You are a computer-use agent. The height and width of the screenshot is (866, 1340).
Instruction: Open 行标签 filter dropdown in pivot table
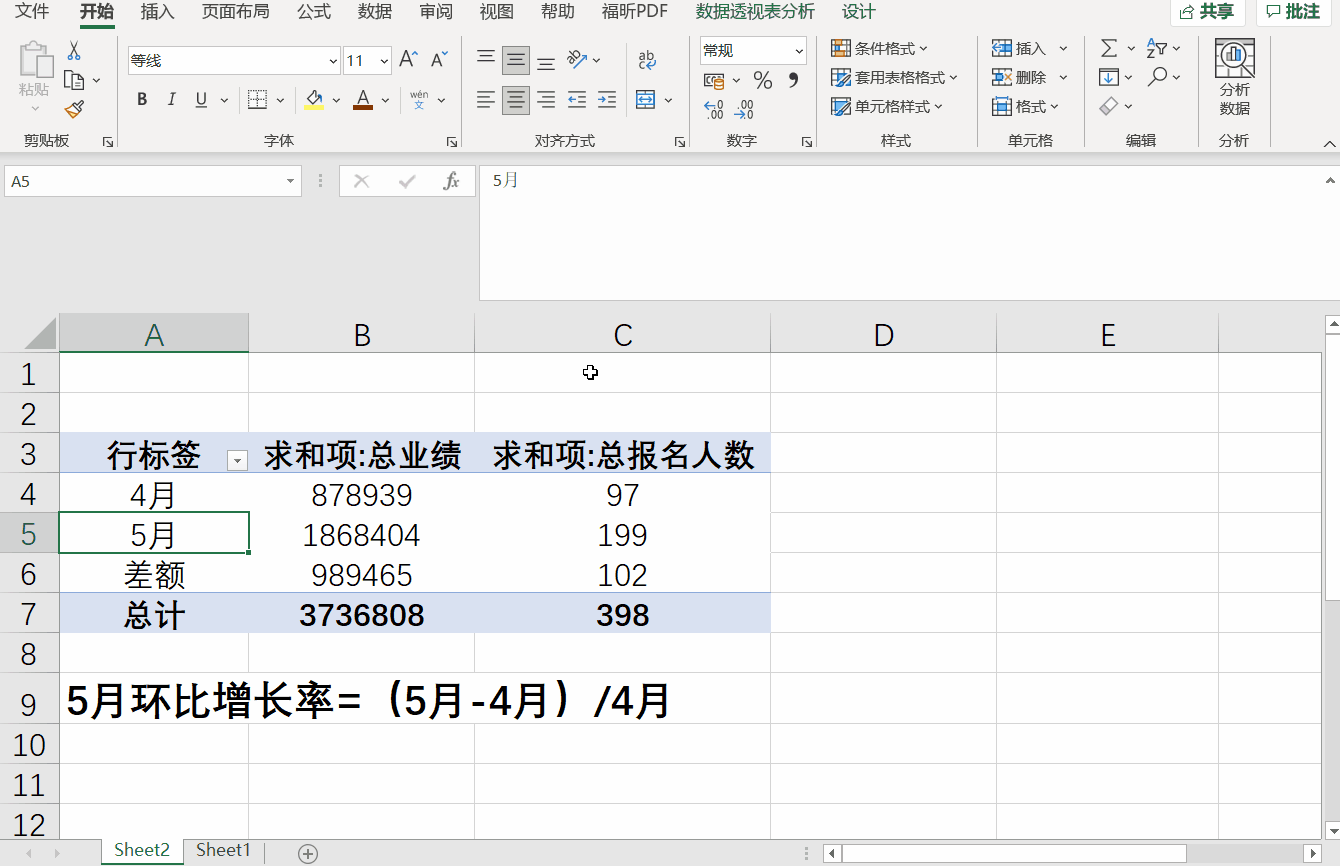tap(237, 460)
